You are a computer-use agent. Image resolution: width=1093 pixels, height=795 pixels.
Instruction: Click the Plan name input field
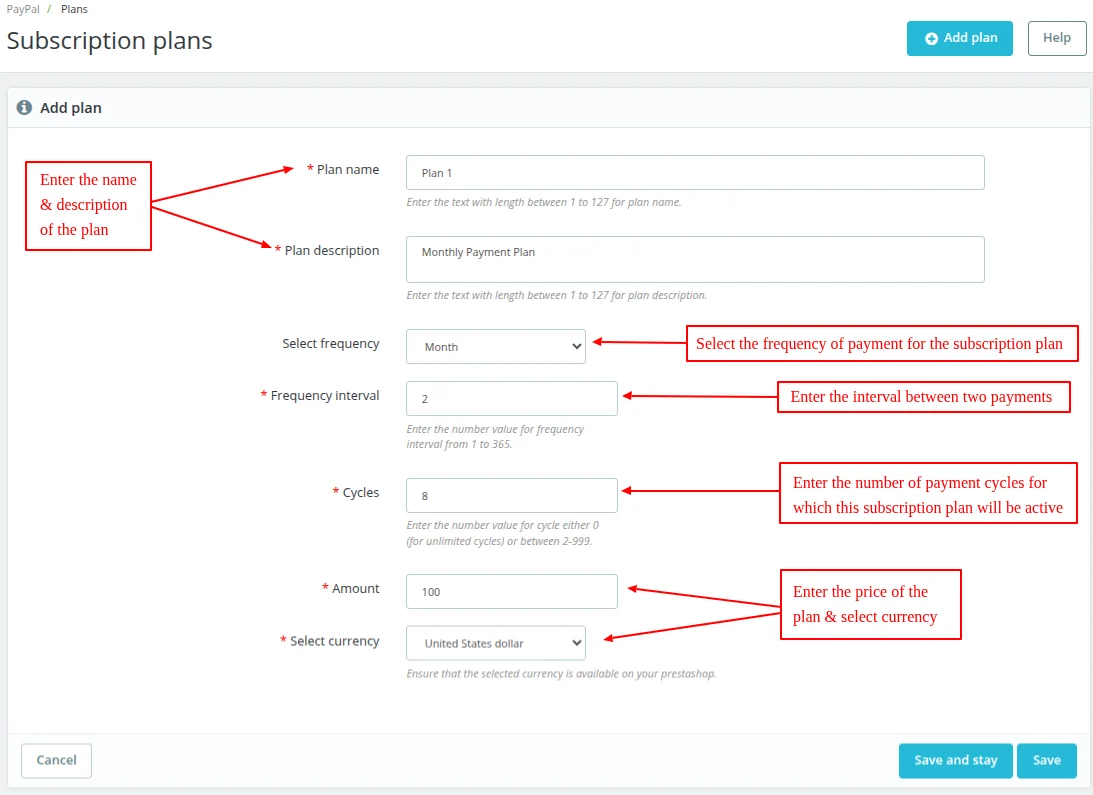(694, 172)
